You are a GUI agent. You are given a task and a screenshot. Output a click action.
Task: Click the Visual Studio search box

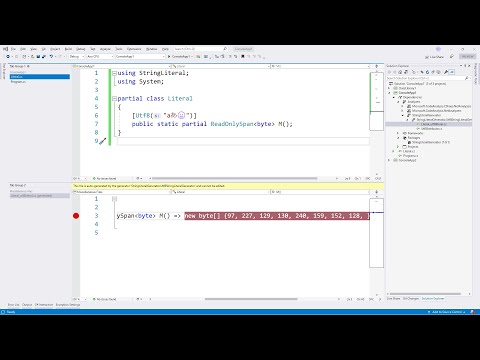coord(200,49)
